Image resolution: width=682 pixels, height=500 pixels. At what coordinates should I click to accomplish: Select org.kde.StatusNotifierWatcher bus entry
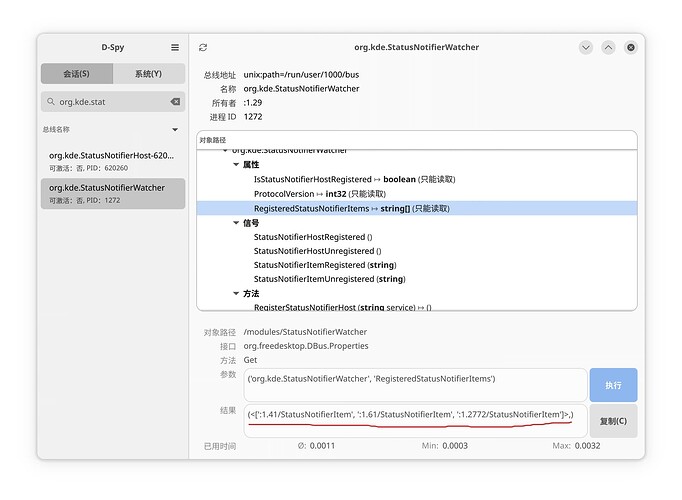[x=113, y=193]
